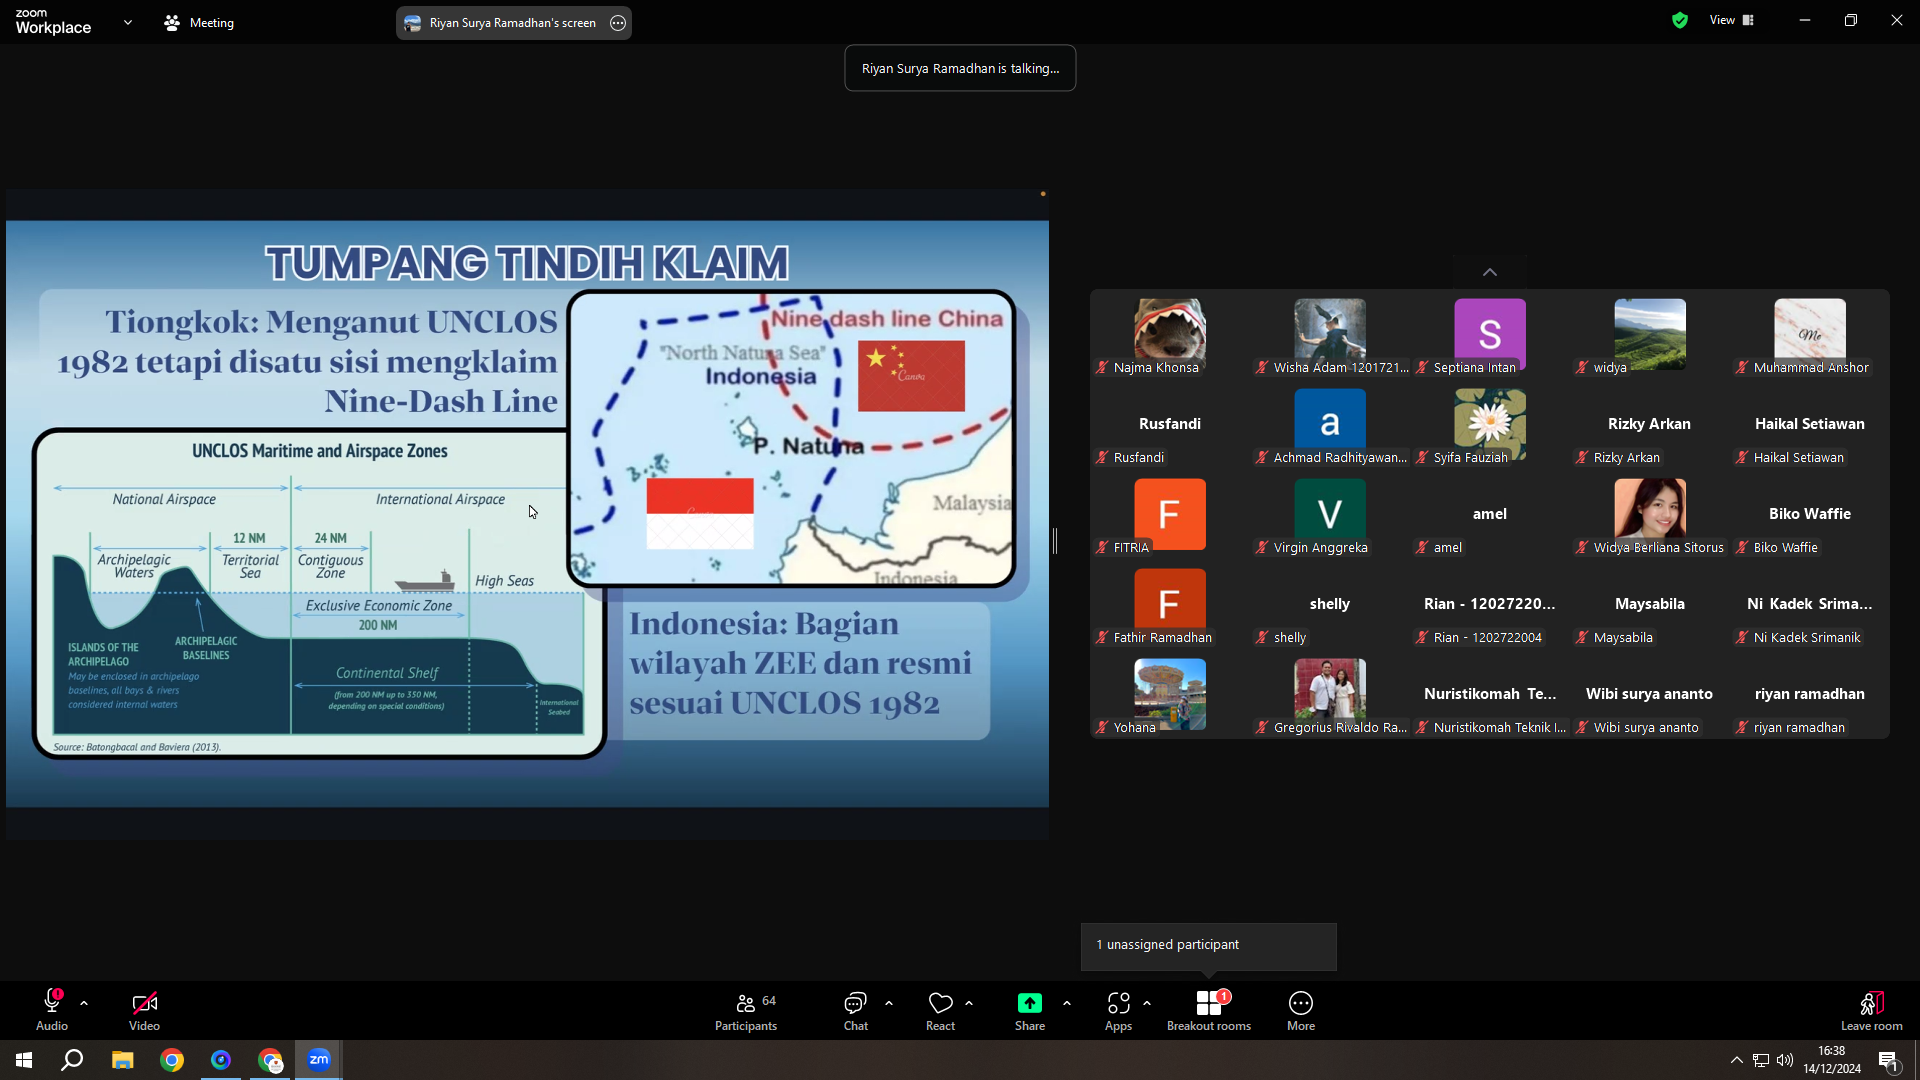The width and height of the screenshot is (1920, 1080).
Task: Open the Windows notification center
Action: [1889, 1061]
